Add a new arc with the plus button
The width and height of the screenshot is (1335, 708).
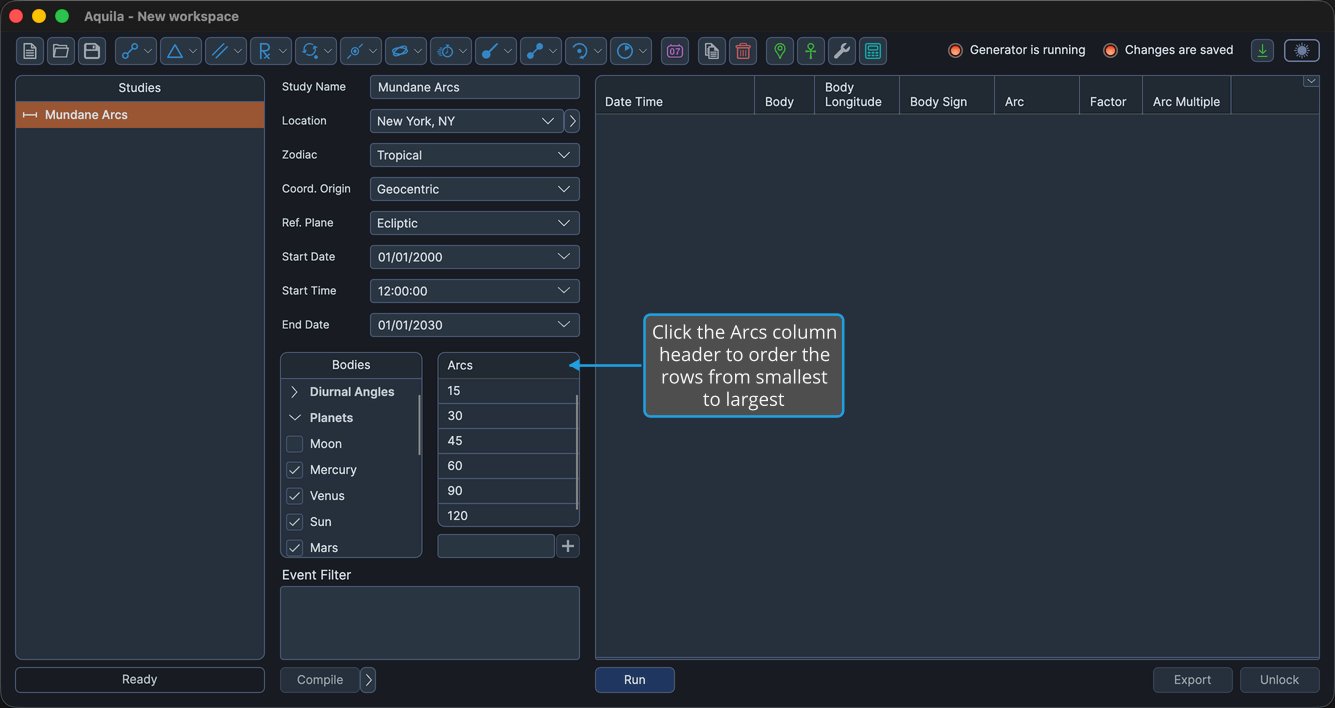[568, 546]
